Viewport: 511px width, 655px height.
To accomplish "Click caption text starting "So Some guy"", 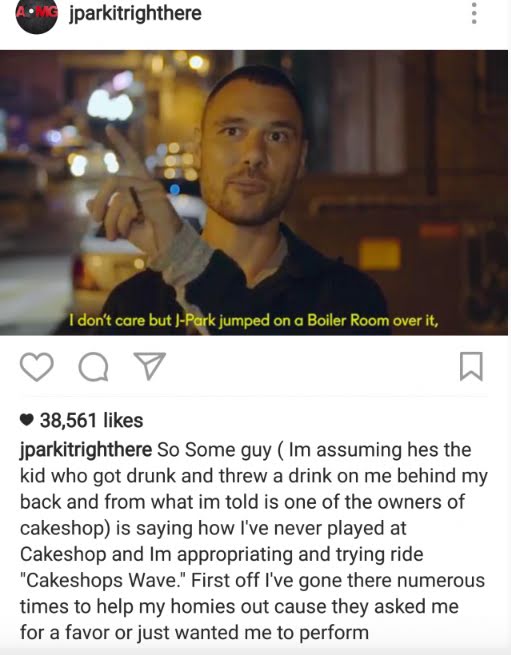I will point(314,450).
